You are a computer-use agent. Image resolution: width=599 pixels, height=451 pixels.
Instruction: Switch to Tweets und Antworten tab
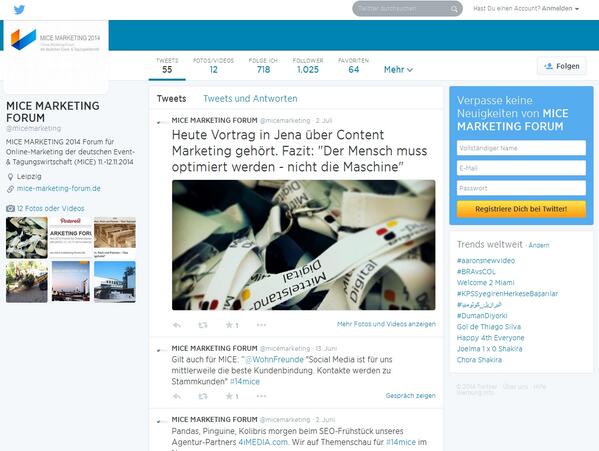(x=250, y=99)
